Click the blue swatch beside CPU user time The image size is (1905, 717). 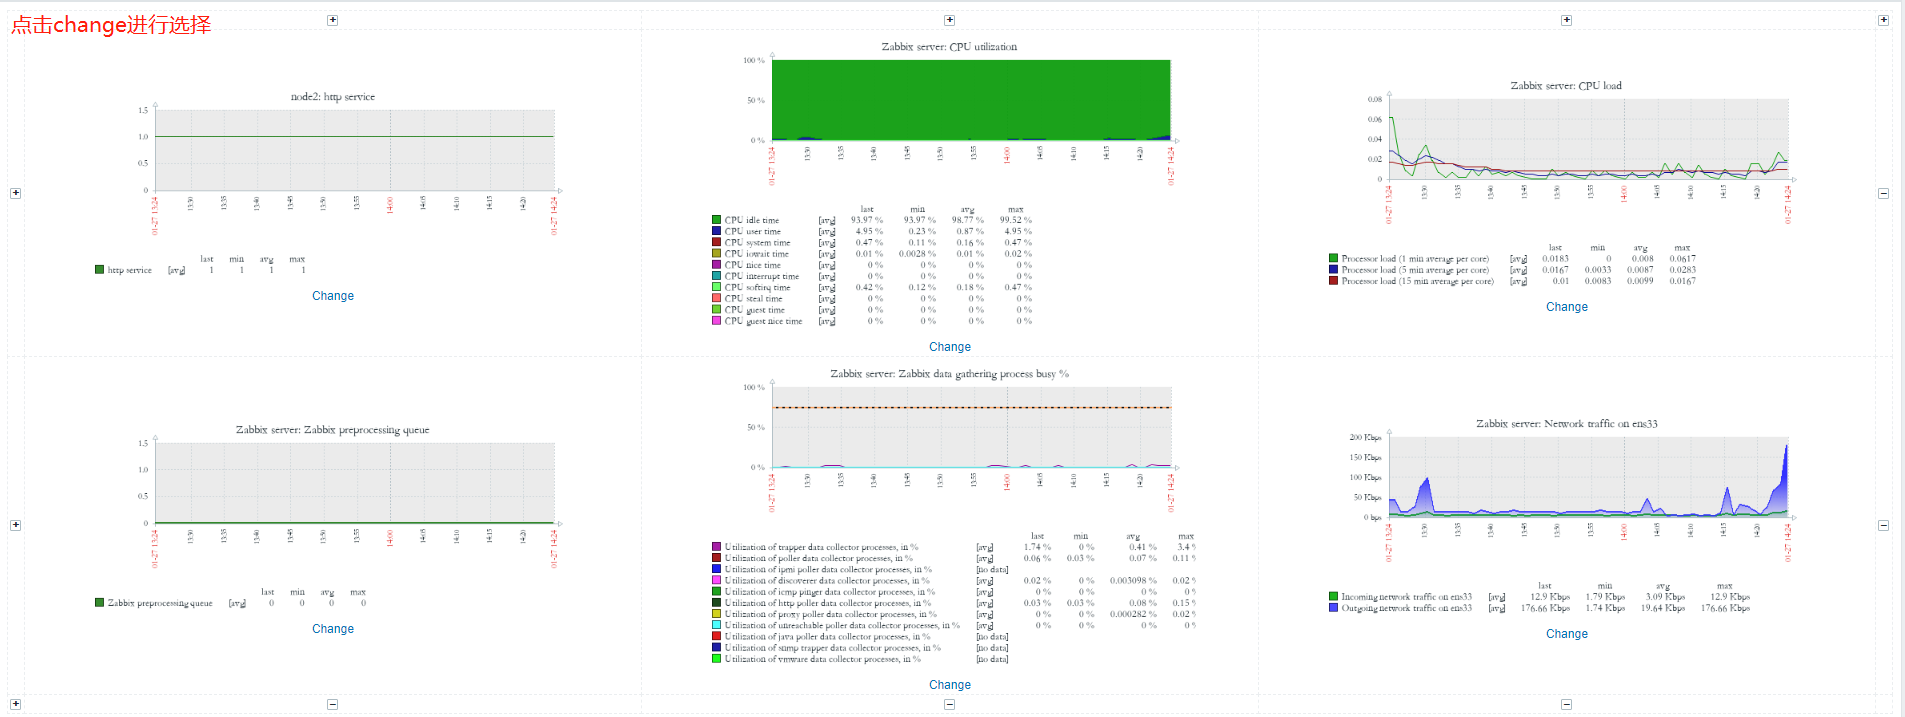716,231
